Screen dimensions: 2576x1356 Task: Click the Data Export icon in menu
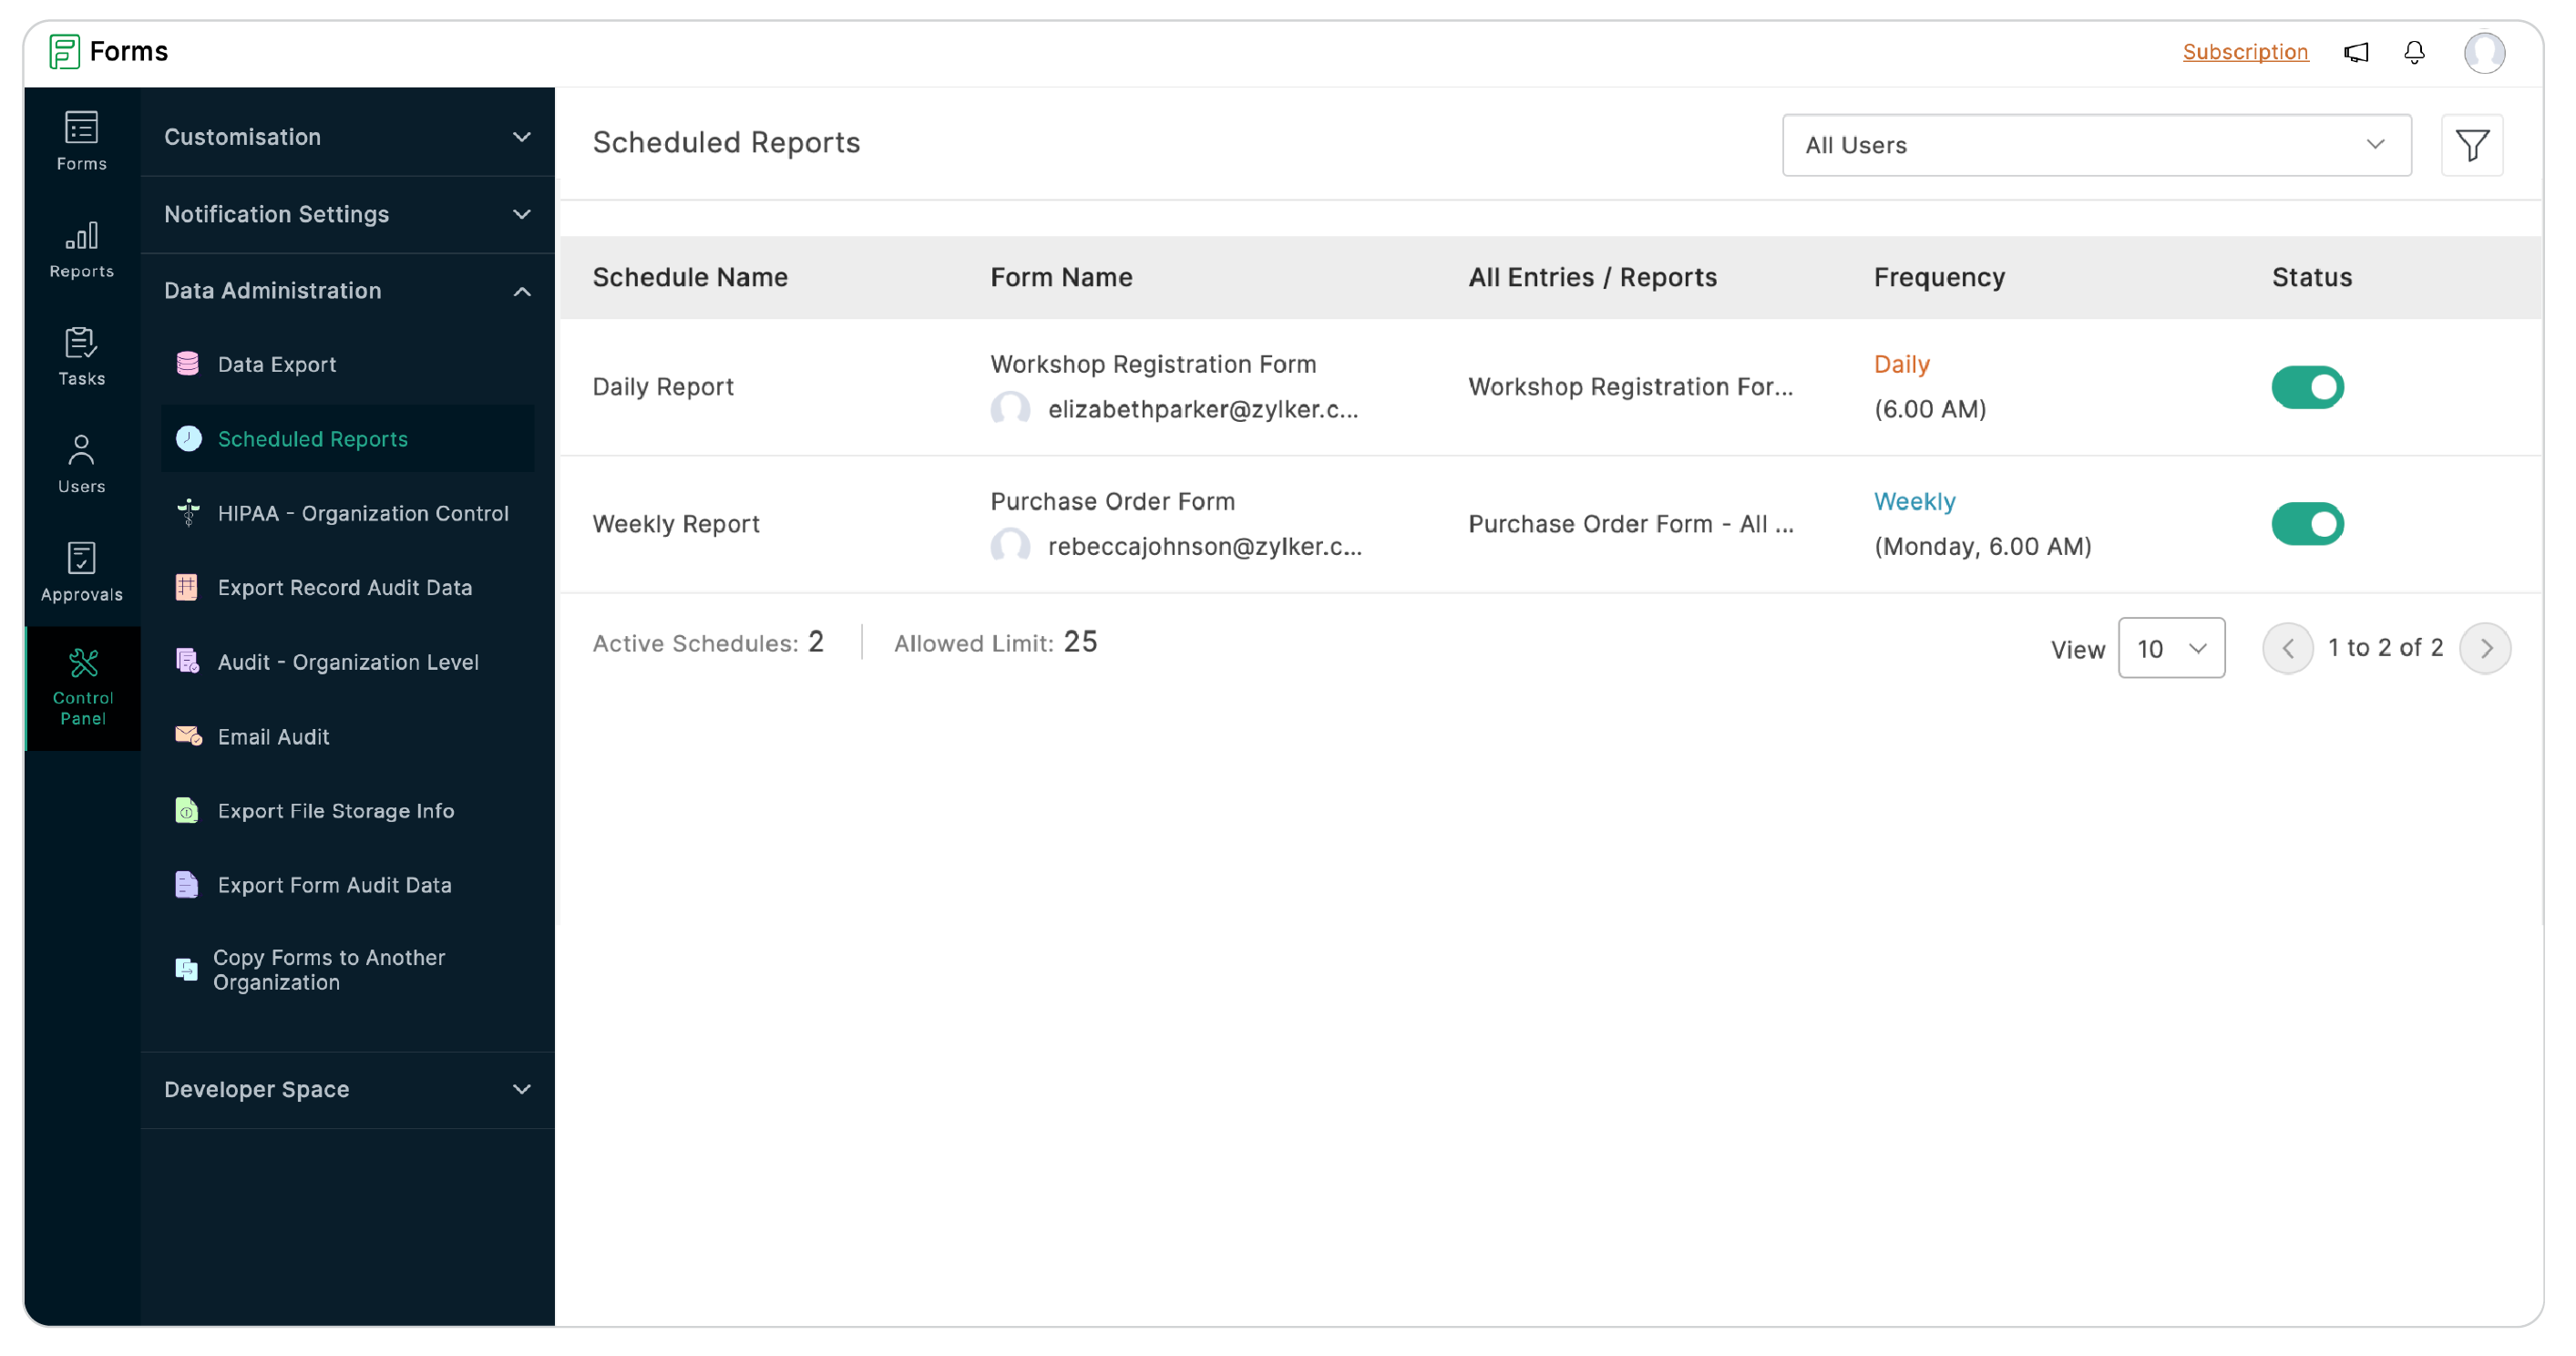coord(188,365)
